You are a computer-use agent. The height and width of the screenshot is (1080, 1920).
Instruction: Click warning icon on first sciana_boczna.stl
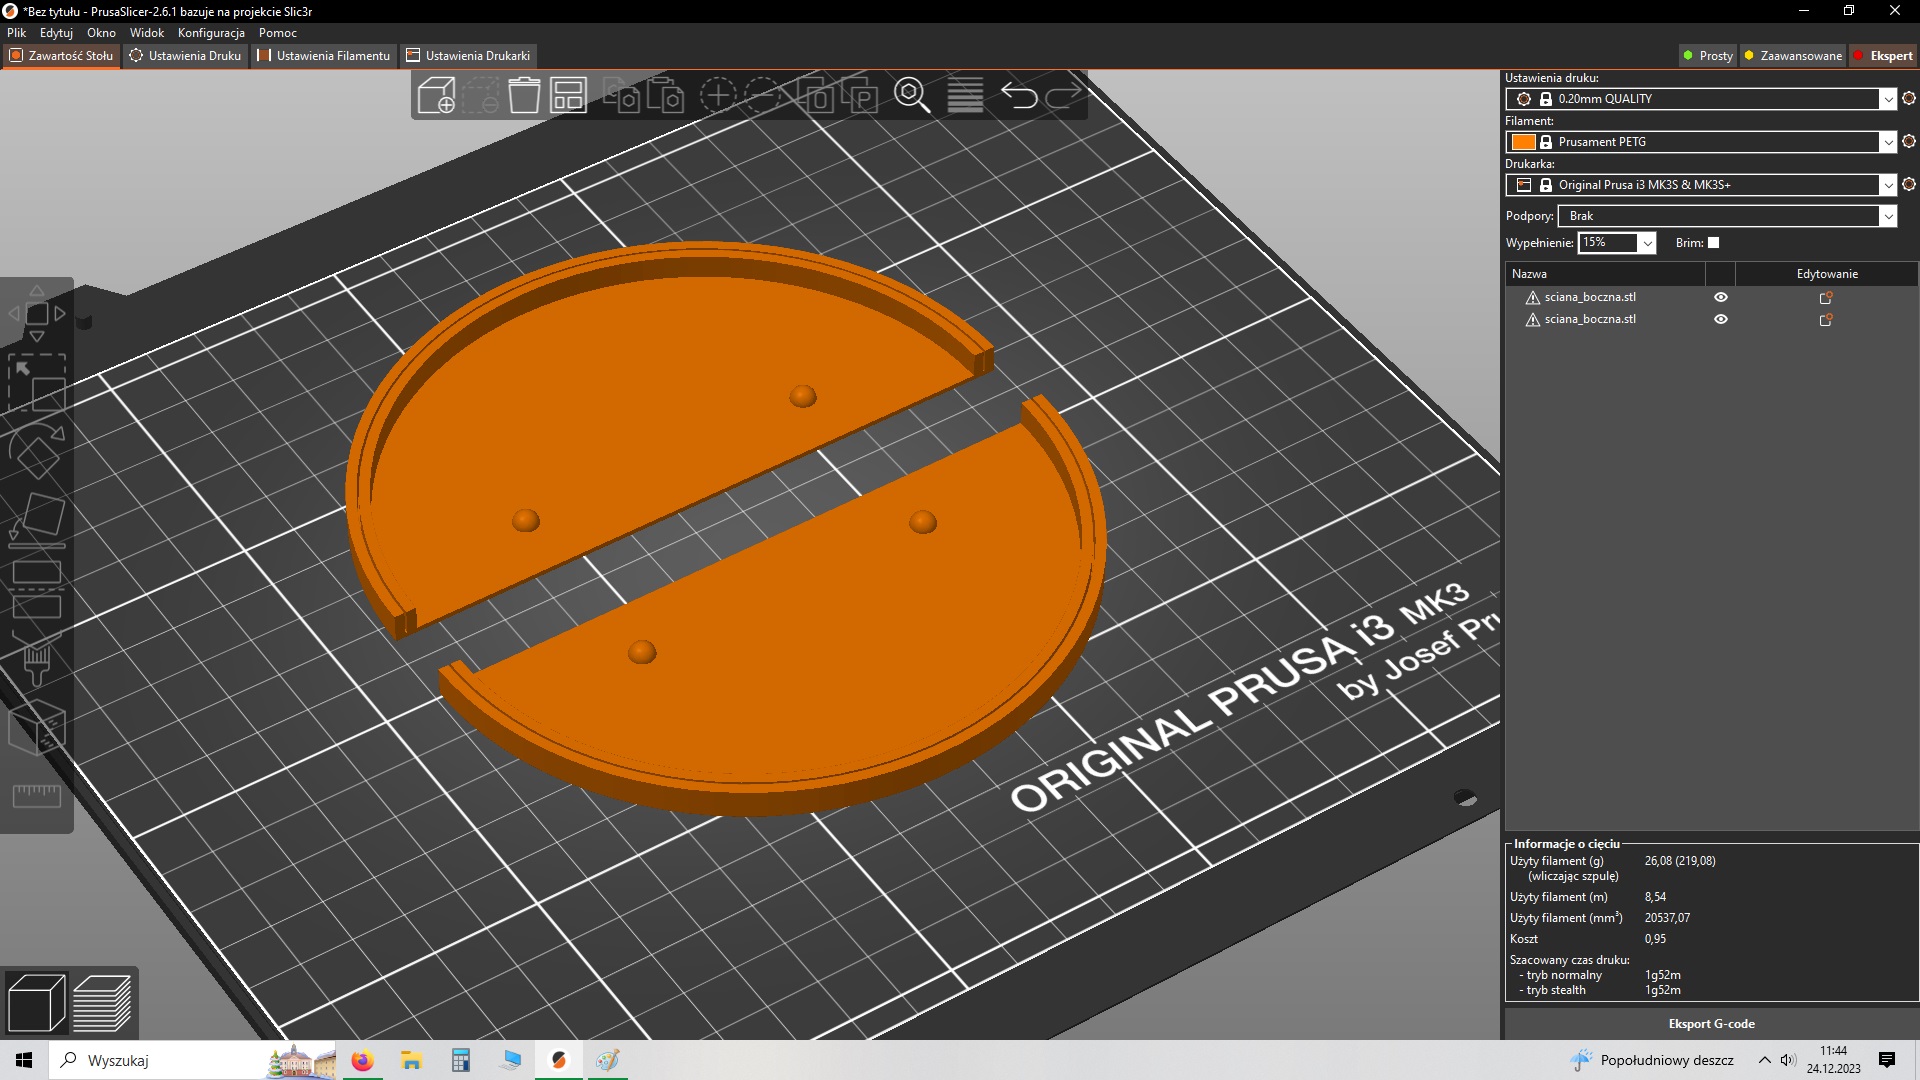[x=1532, y=297]
